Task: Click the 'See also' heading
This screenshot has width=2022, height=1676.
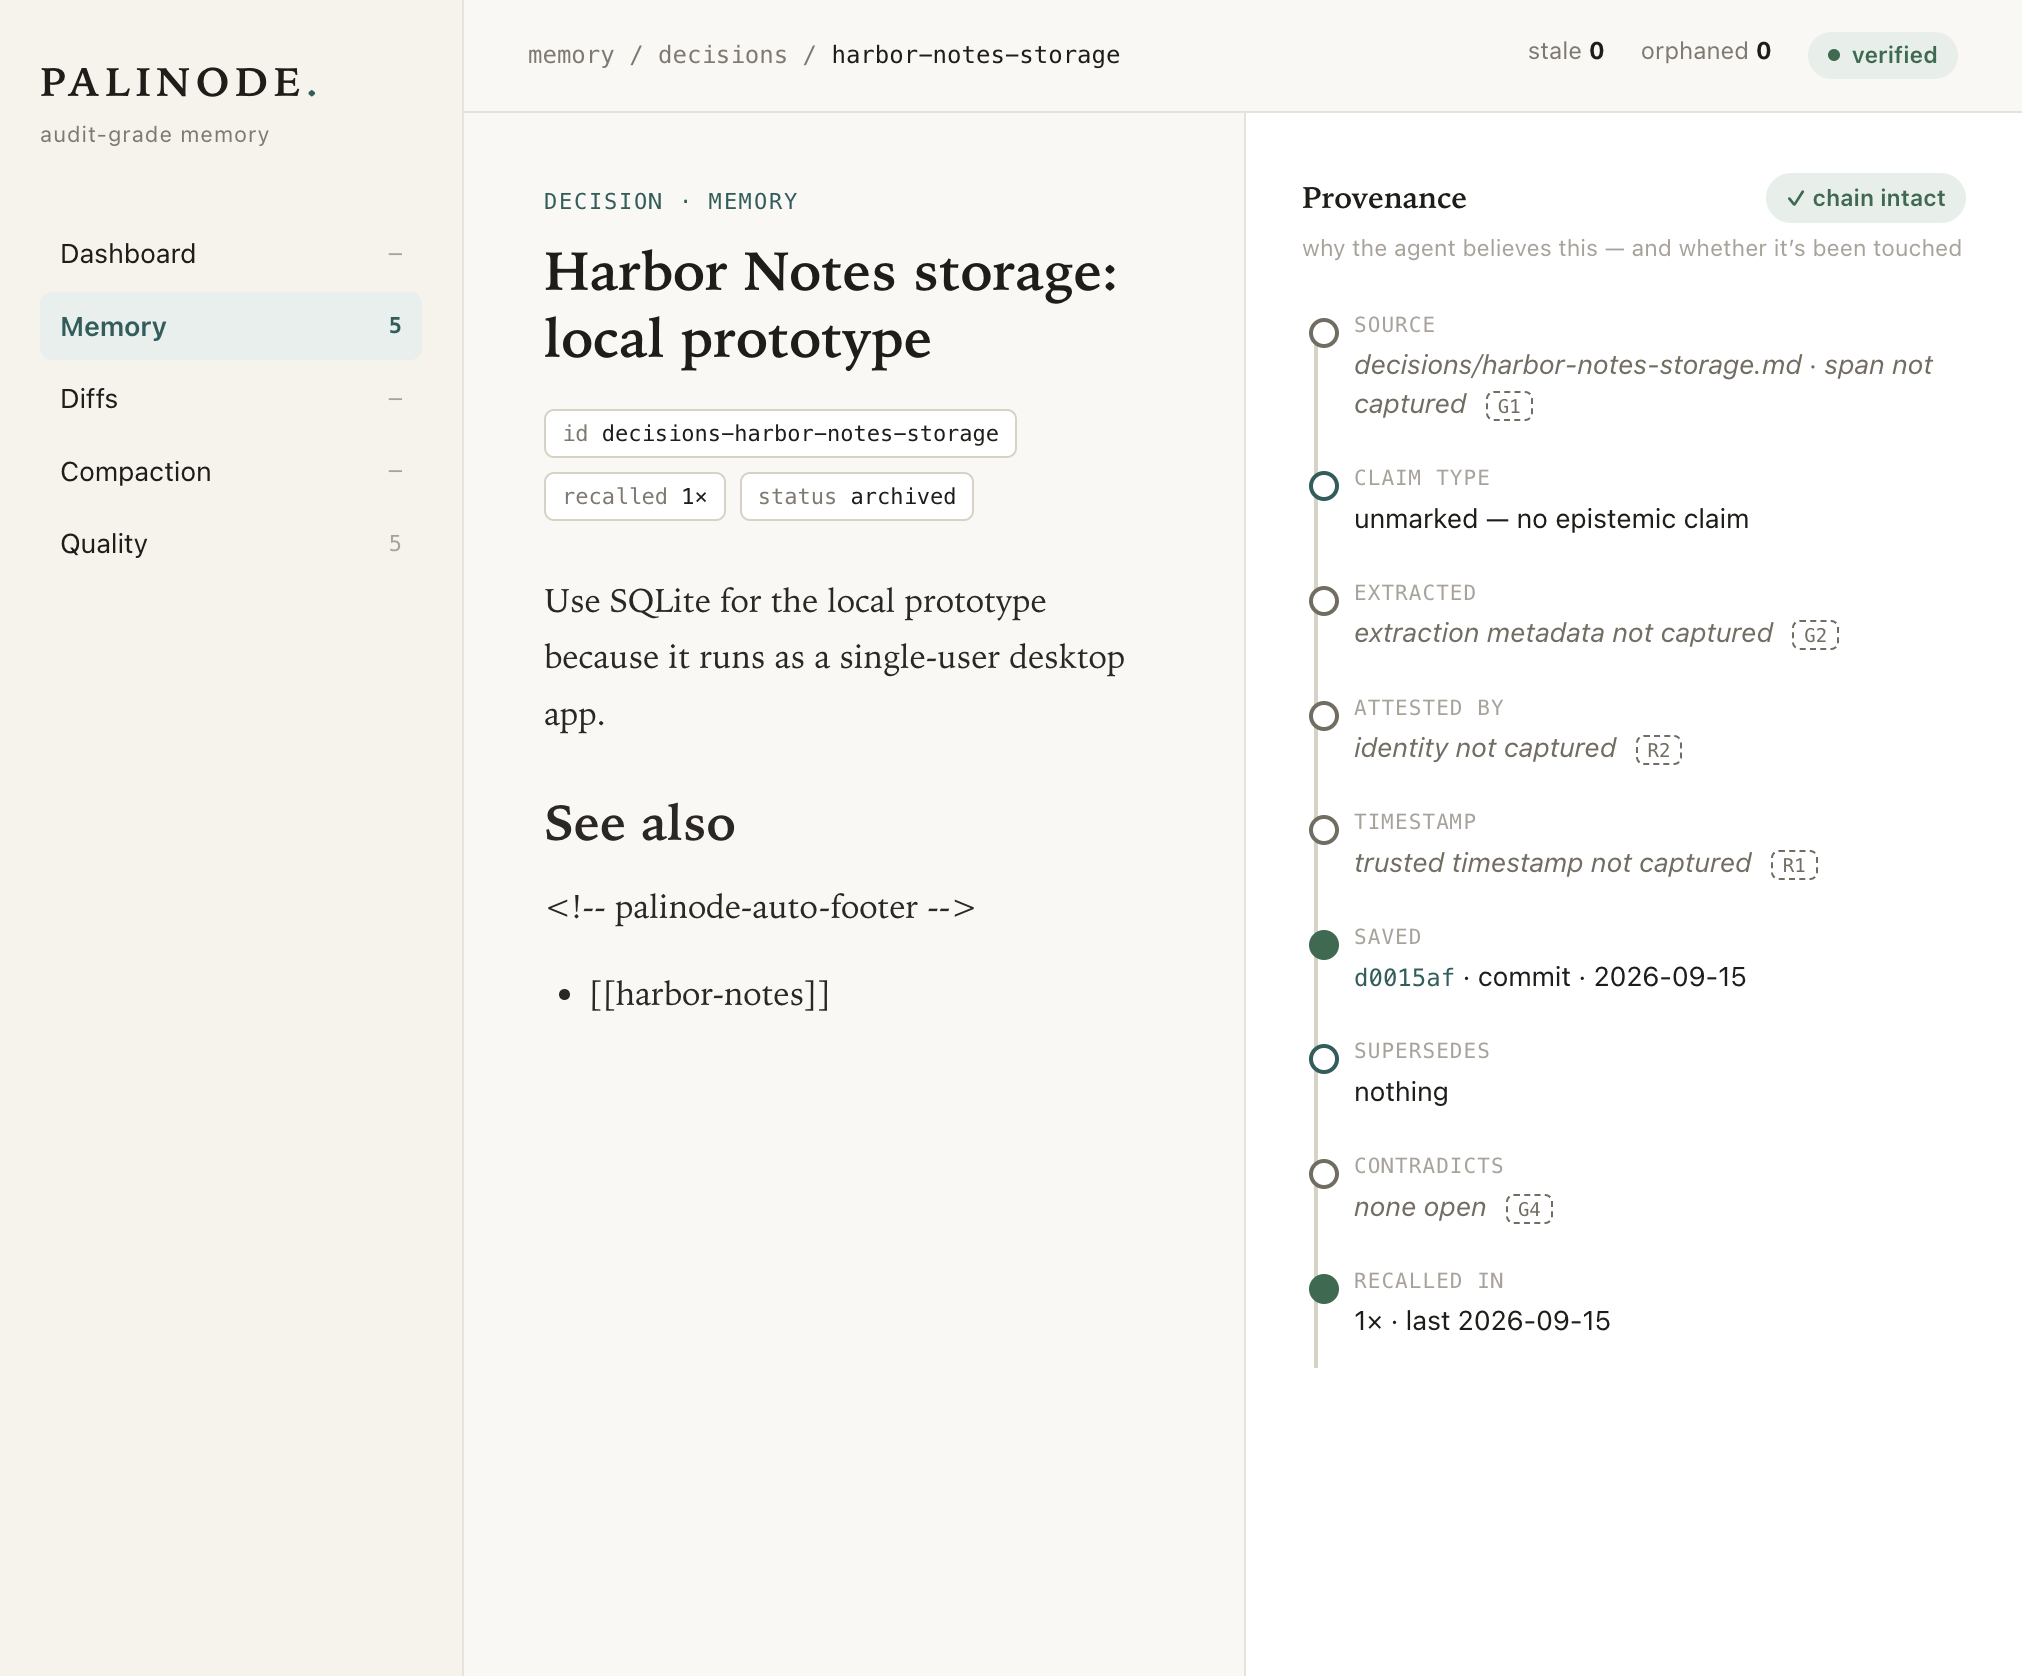Action: [640, 823]
